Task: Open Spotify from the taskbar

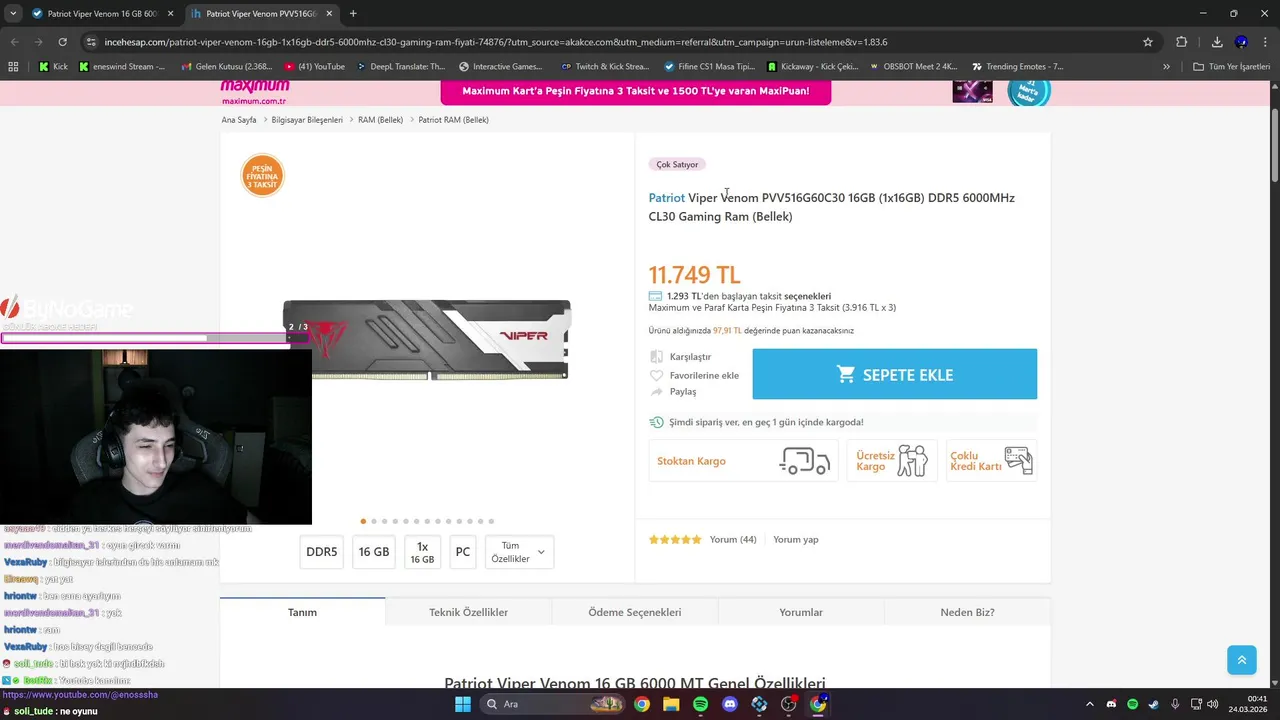Action: (700, 704)
